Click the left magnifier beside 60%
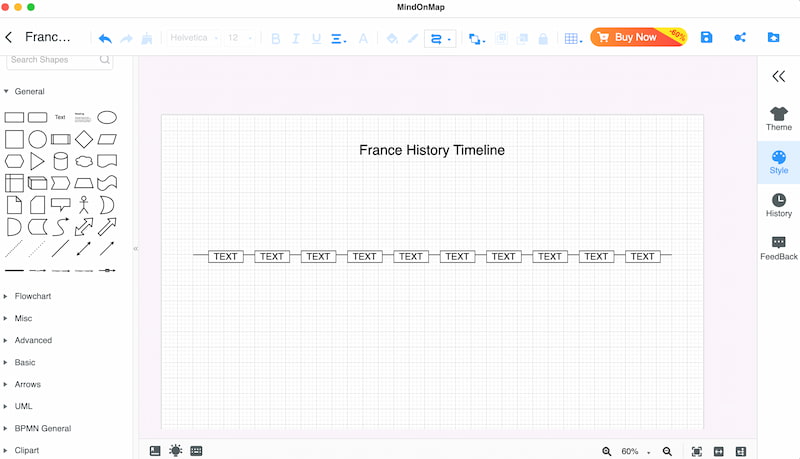The width and height of the screenshot is (800, 459). pos(607,451)
